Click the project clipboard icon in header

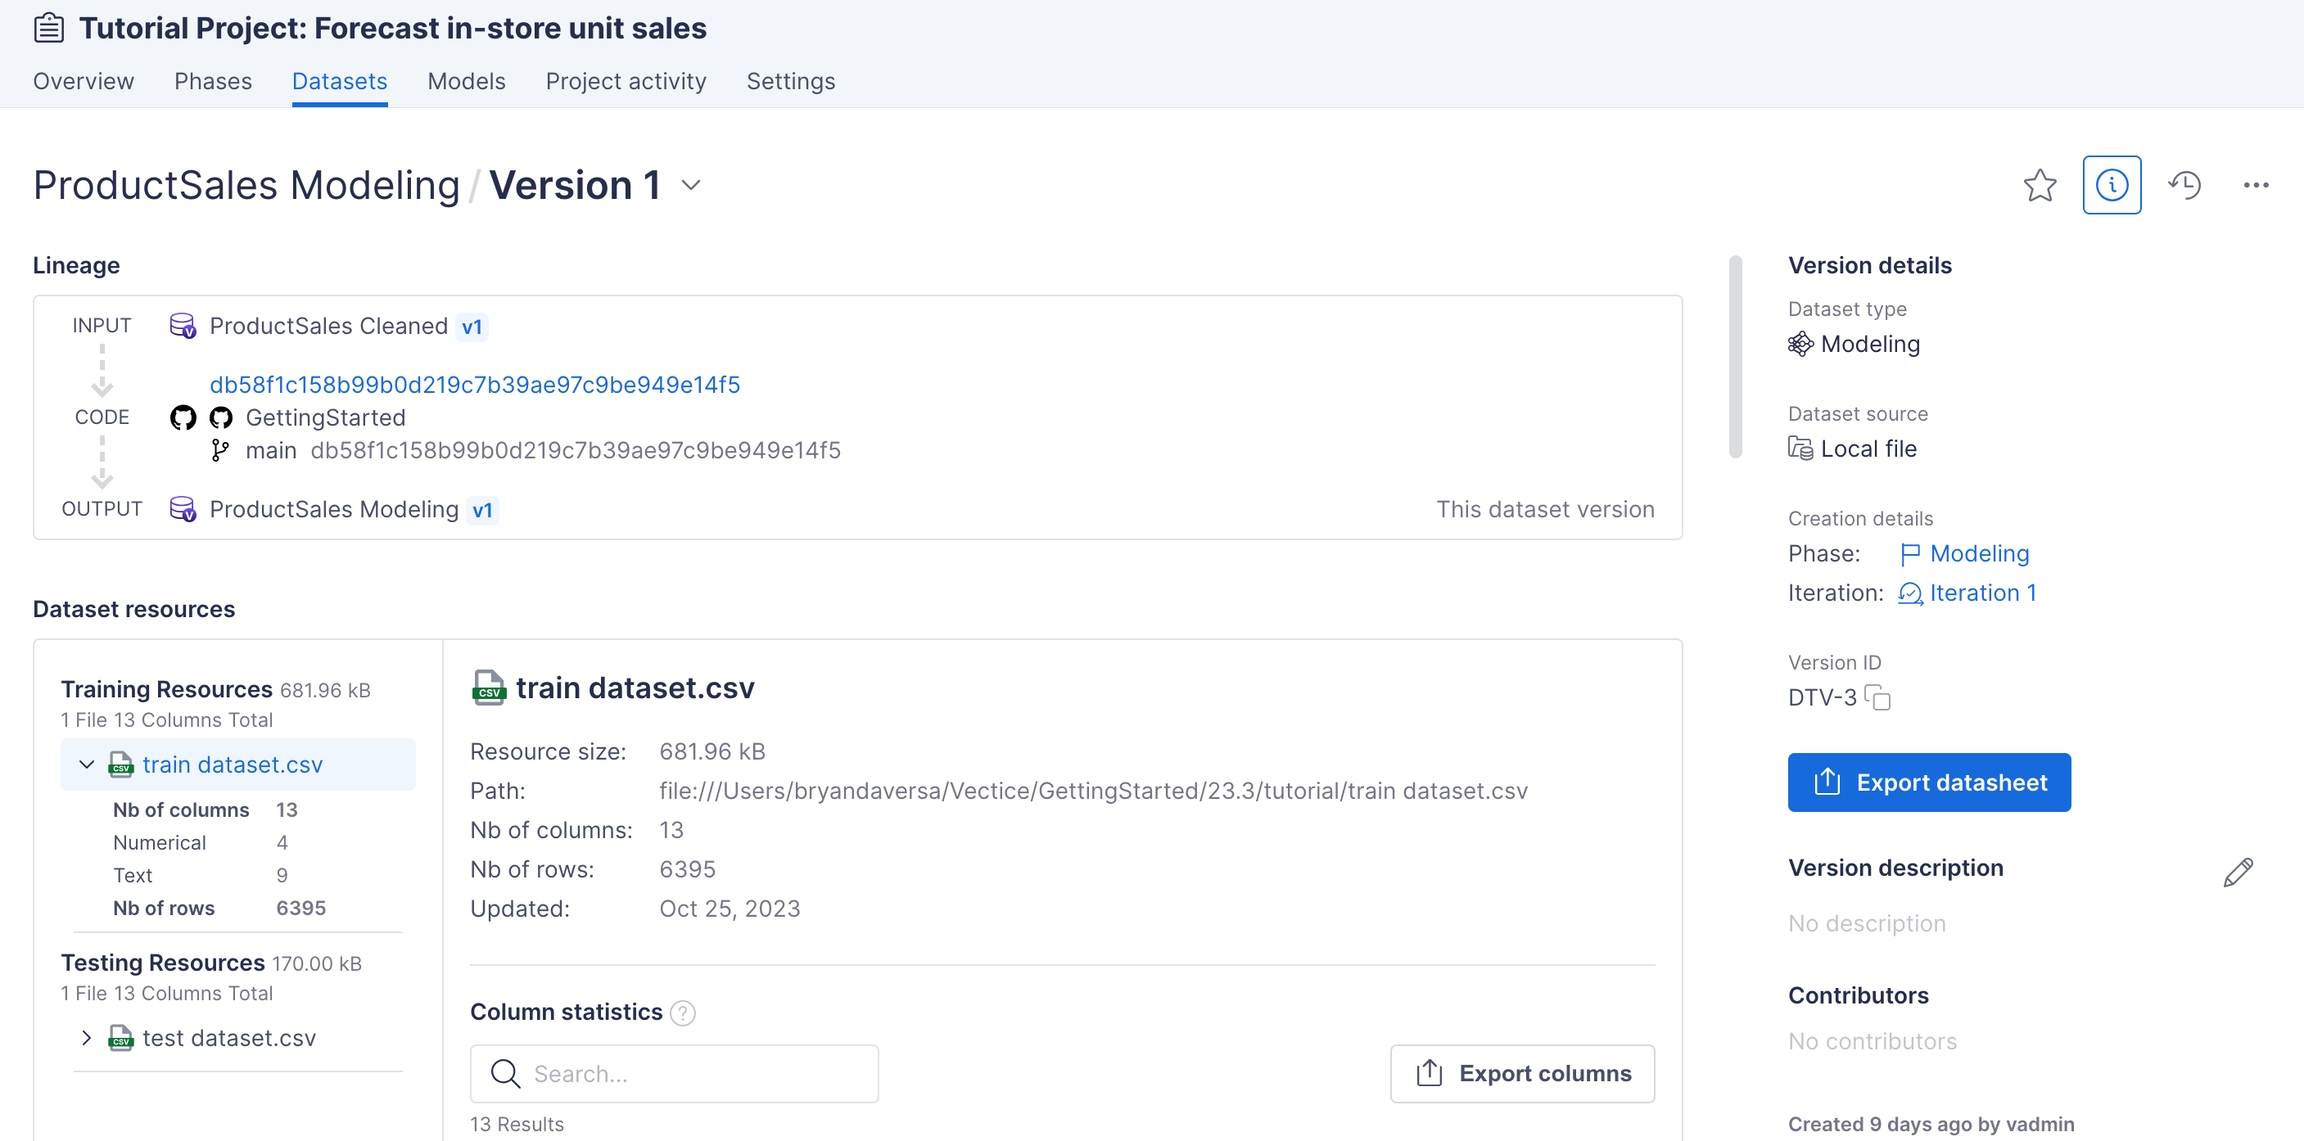[49, 28]
